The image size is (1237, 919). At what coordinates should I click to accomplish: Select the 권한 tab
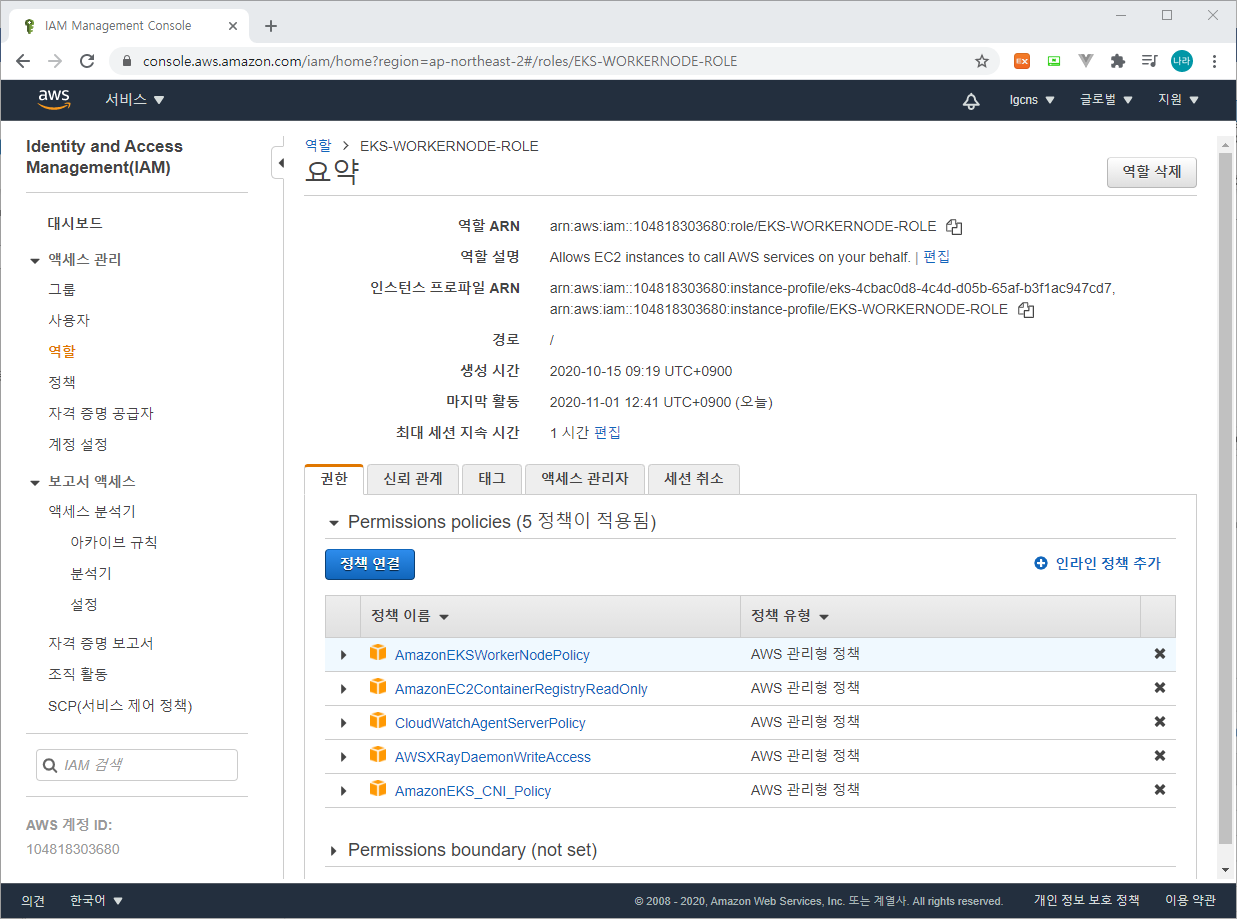[334, 479]
